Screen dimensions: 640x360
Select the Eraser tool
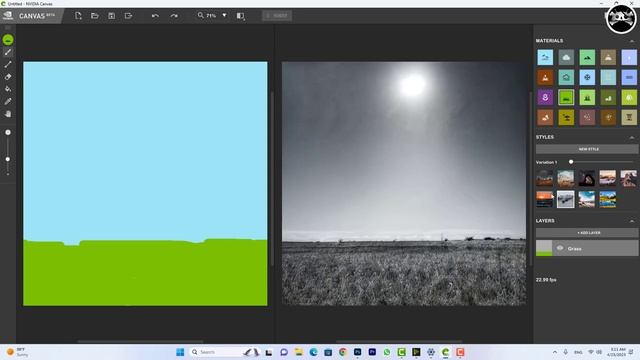(8, 77)
